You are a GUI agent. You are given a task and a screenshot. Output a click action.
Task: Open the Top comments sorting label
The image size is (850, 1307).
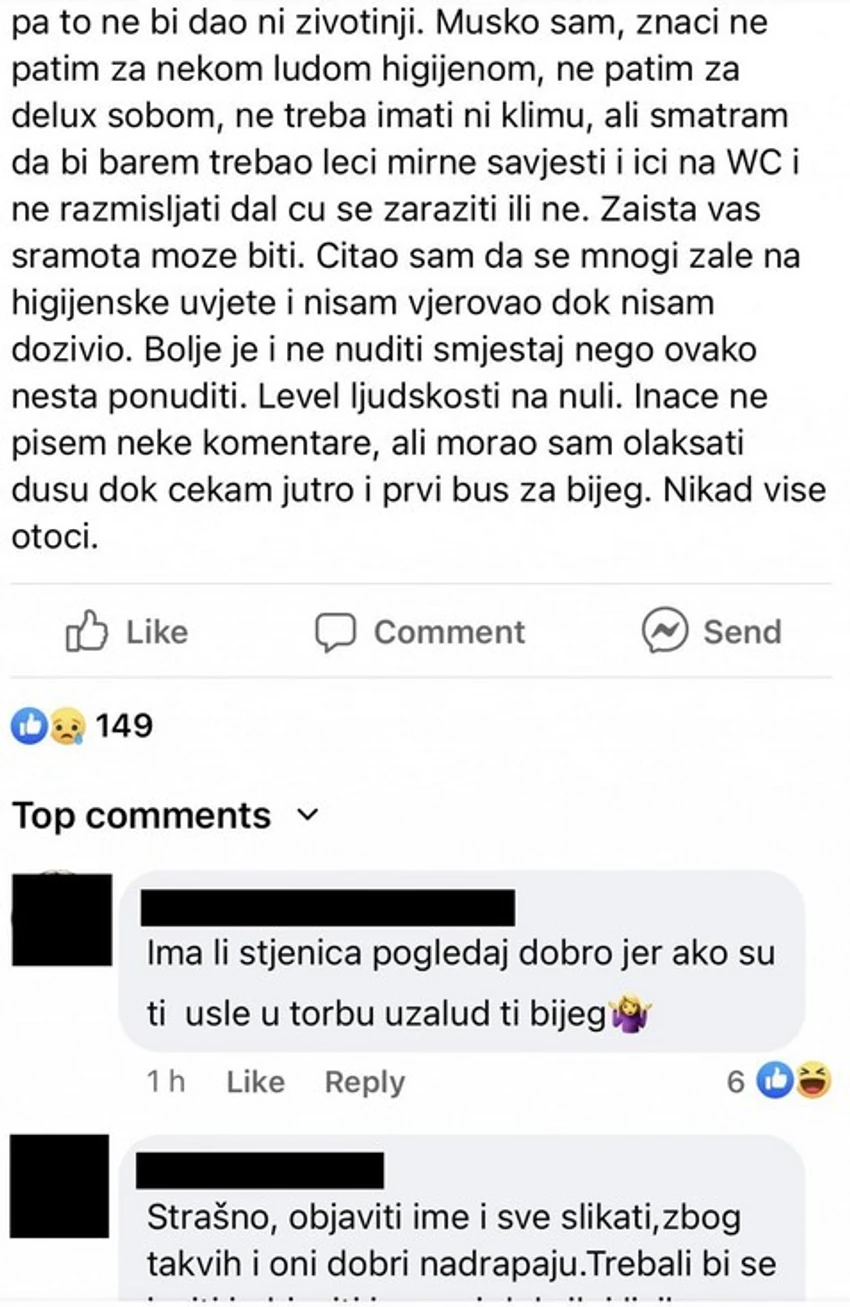click(142, 816)
